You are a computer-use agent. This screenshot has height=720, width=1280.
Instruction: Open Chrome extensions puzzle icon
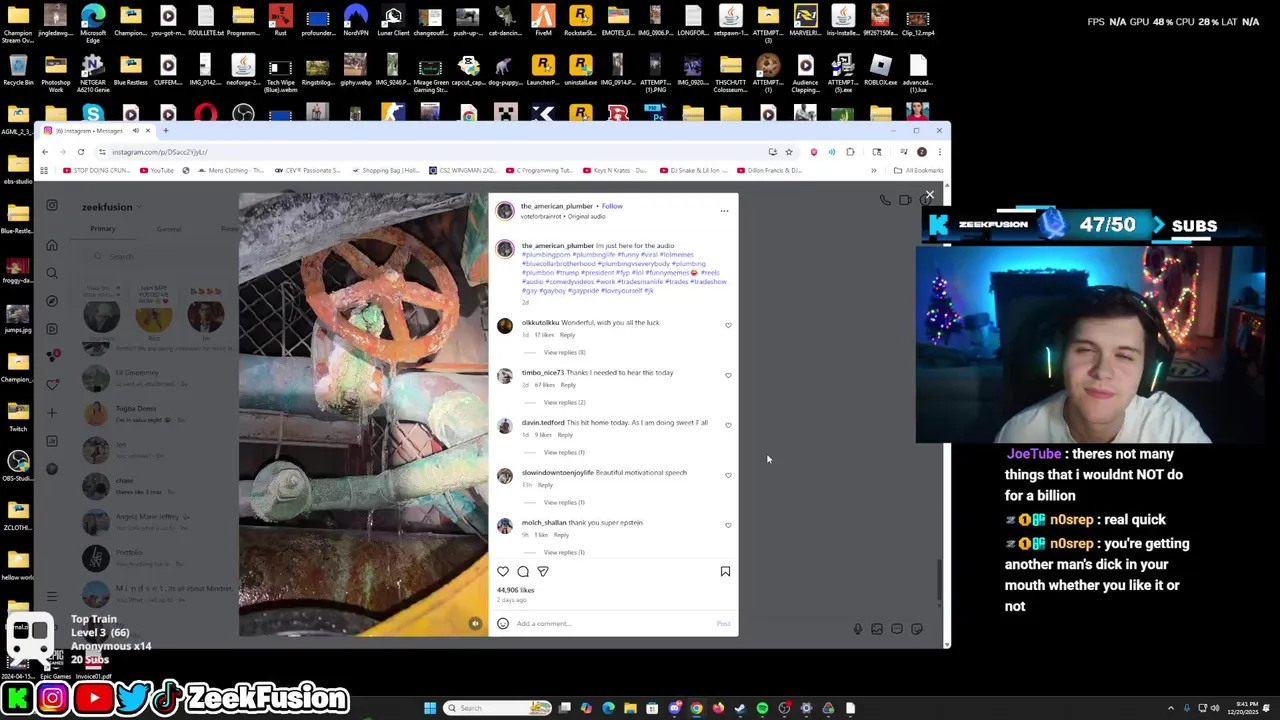tap(850, 152)
